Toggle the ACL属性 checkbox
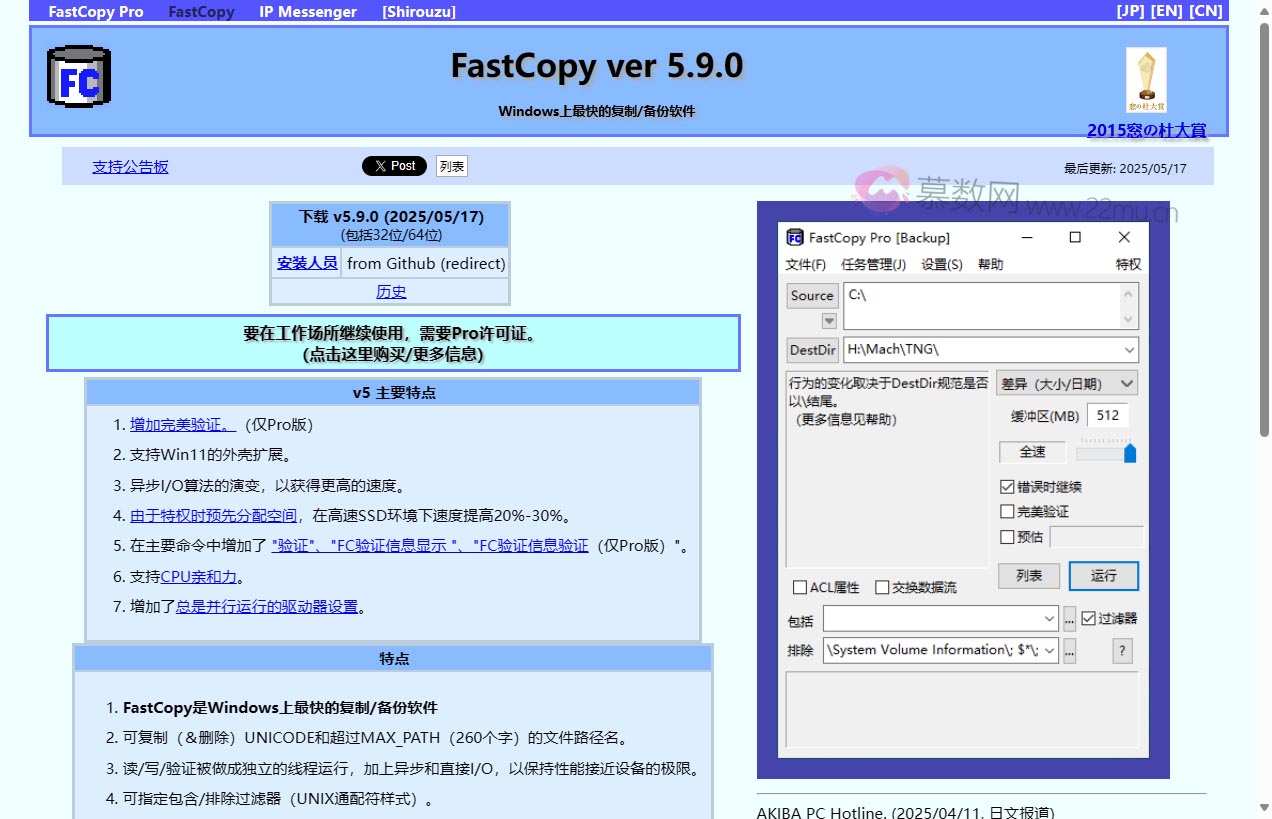 click(x=799, y=587)
